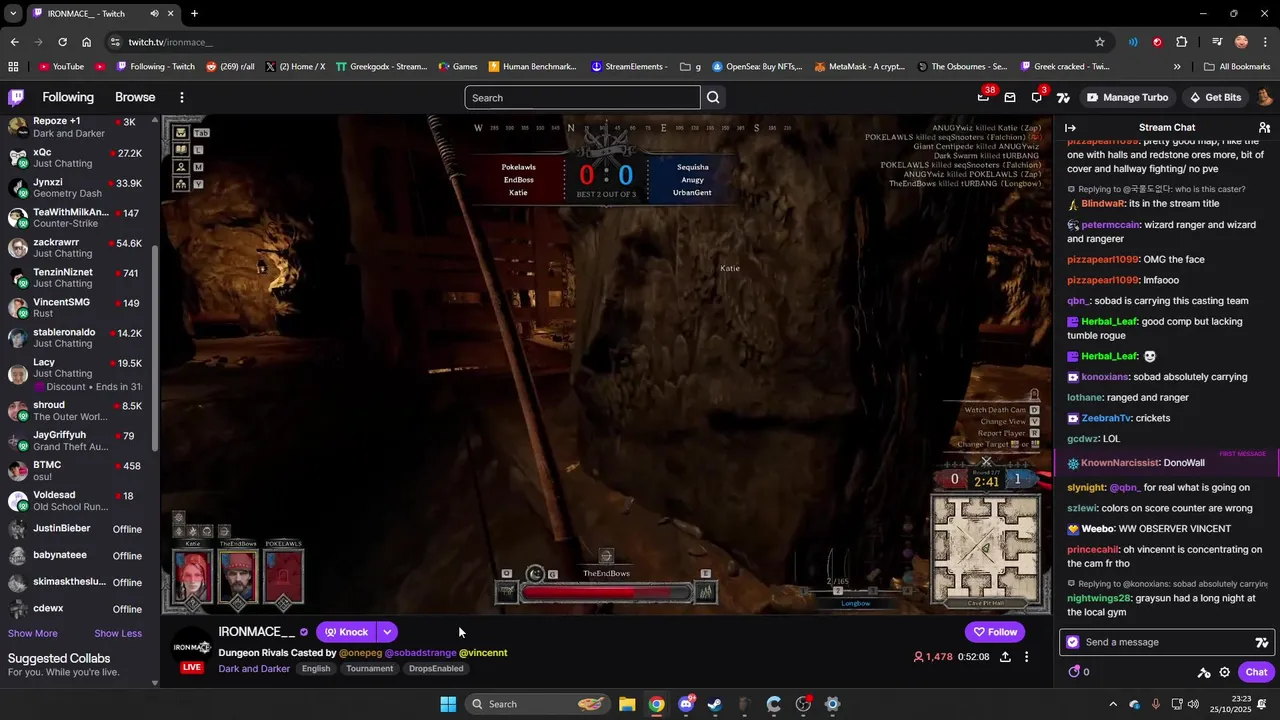Click the Chrome address bar URL
1280x720 pixels.
point(170,42)
